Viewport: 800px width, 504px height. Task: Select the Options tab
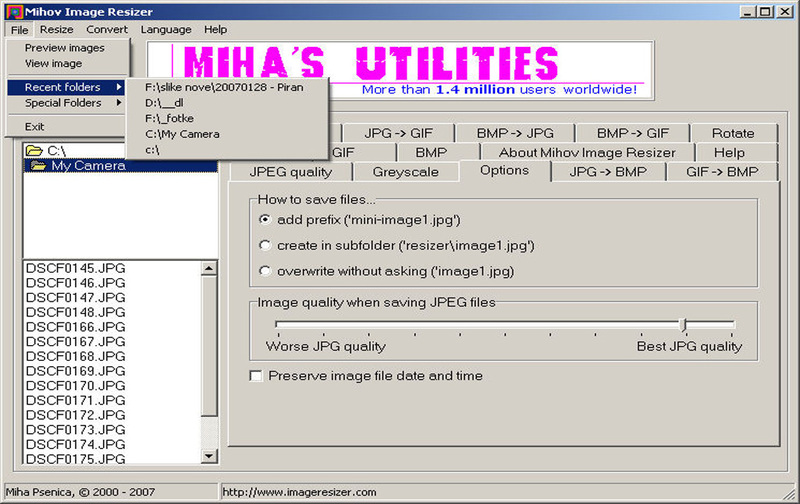[x=505, y=170]
